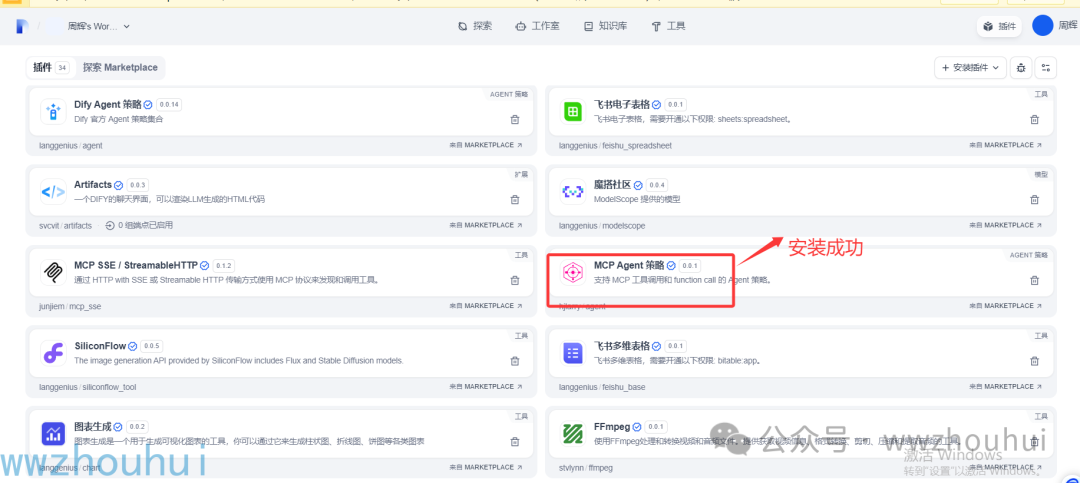
Task: Select the SiliconFlow plugin title
Action: [101, 346]
